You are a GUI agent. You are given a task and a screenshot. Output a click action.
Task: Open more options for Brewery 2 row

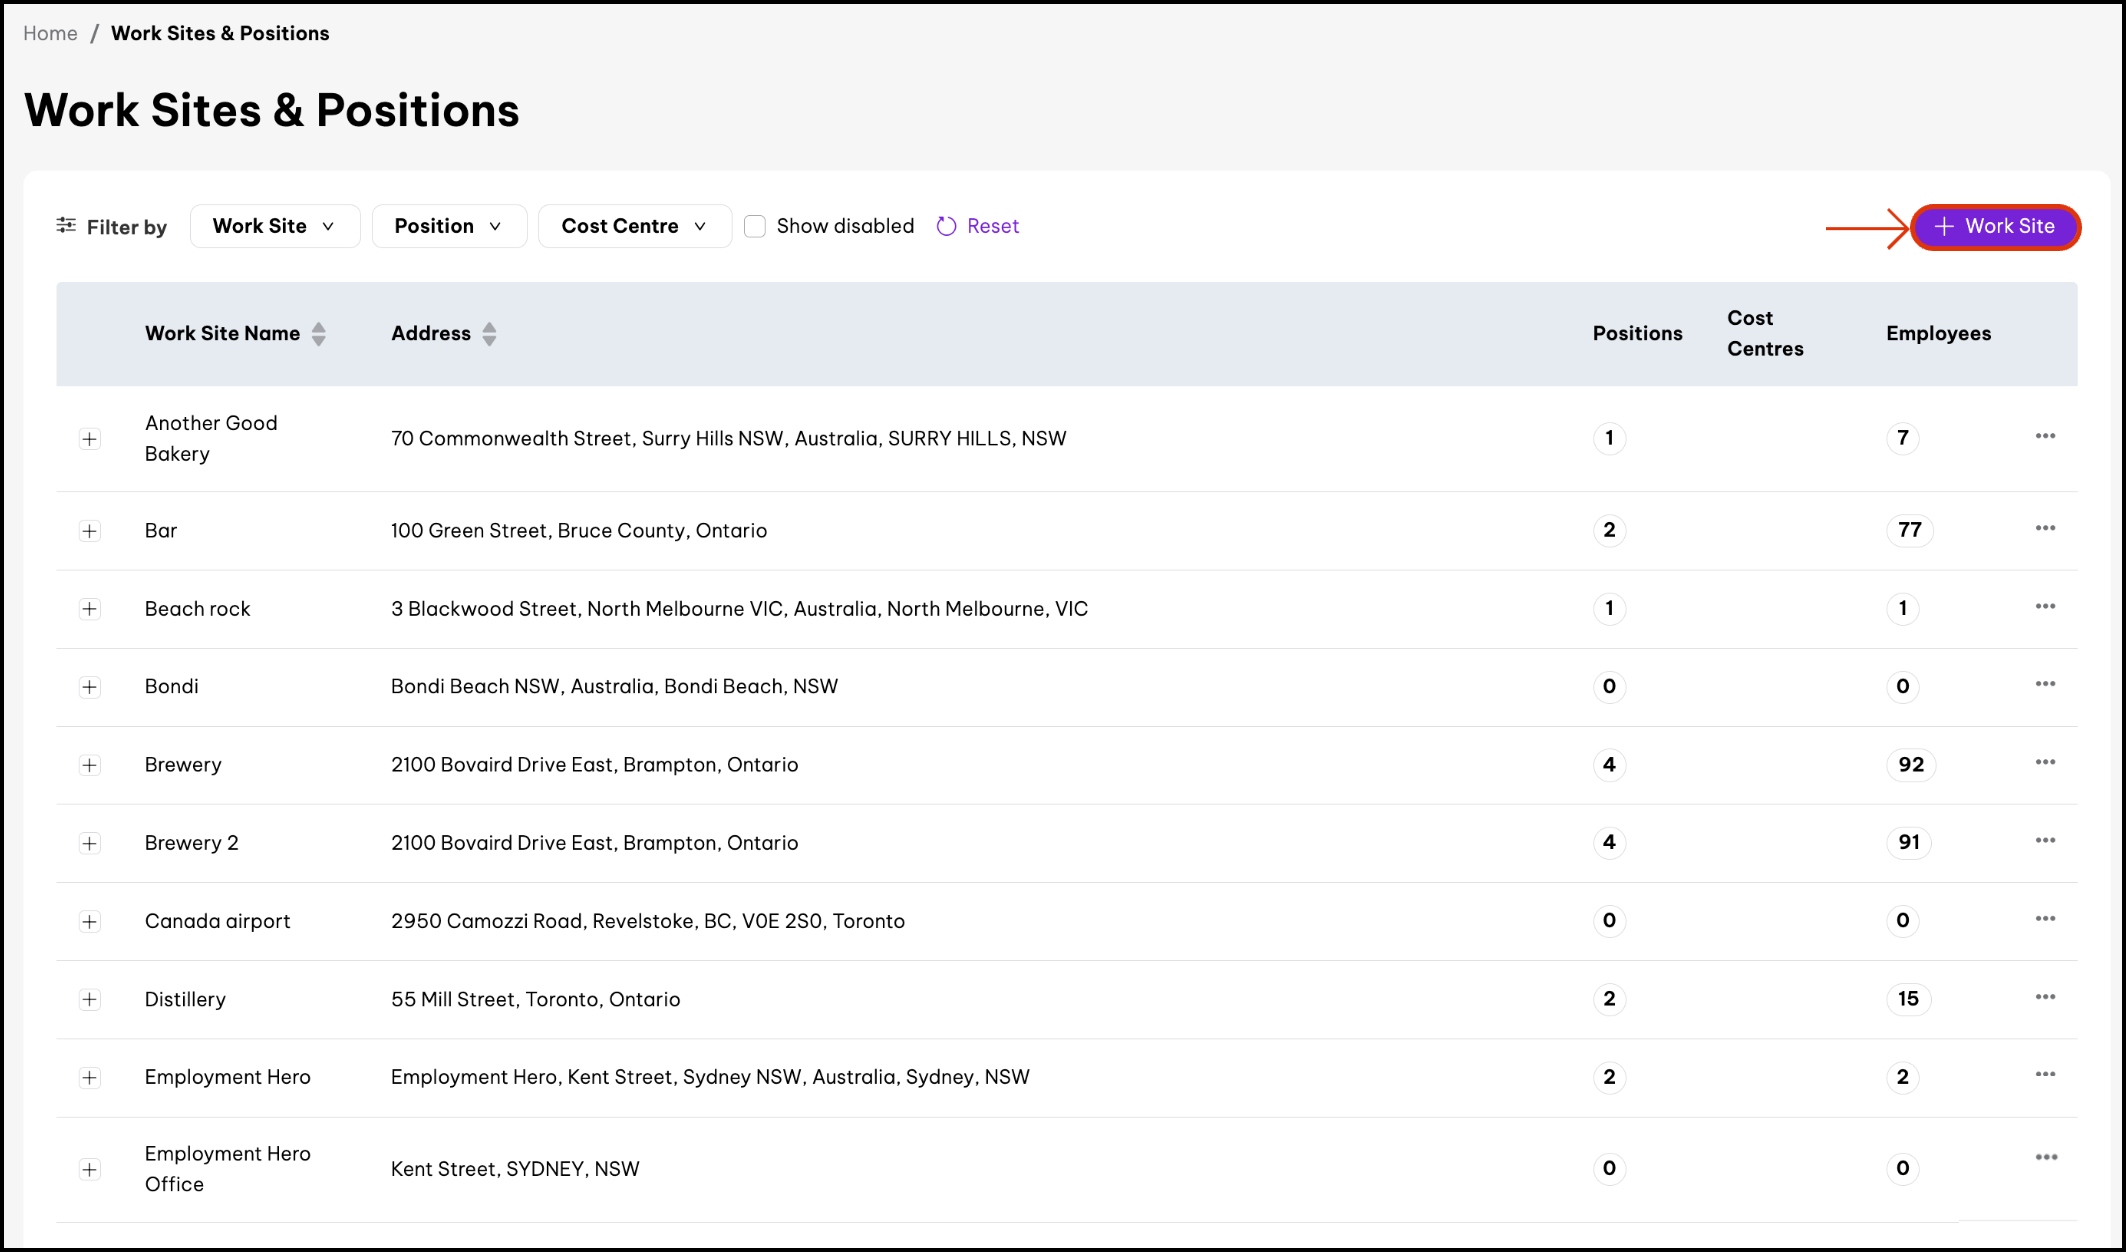click(x=2045, y=841)
